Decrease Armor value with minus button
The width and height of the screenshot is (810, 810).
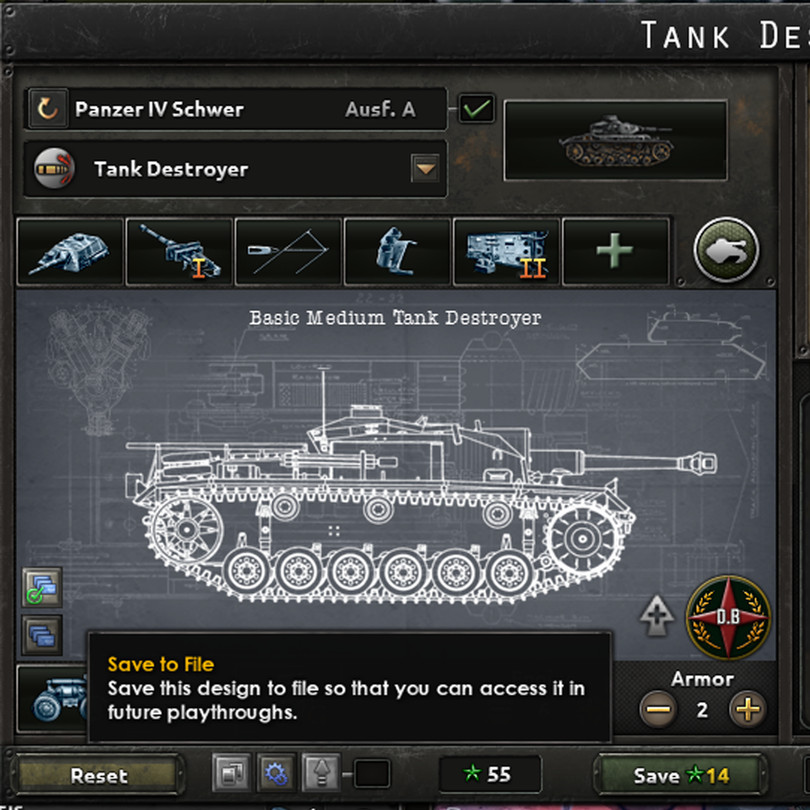click(x=658, y=709)
